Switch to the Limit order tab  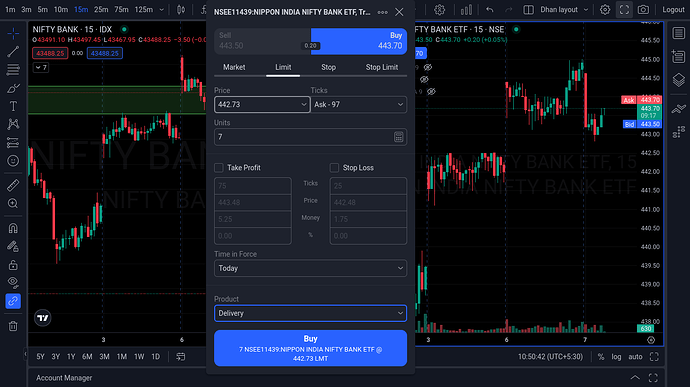point(283,67)
